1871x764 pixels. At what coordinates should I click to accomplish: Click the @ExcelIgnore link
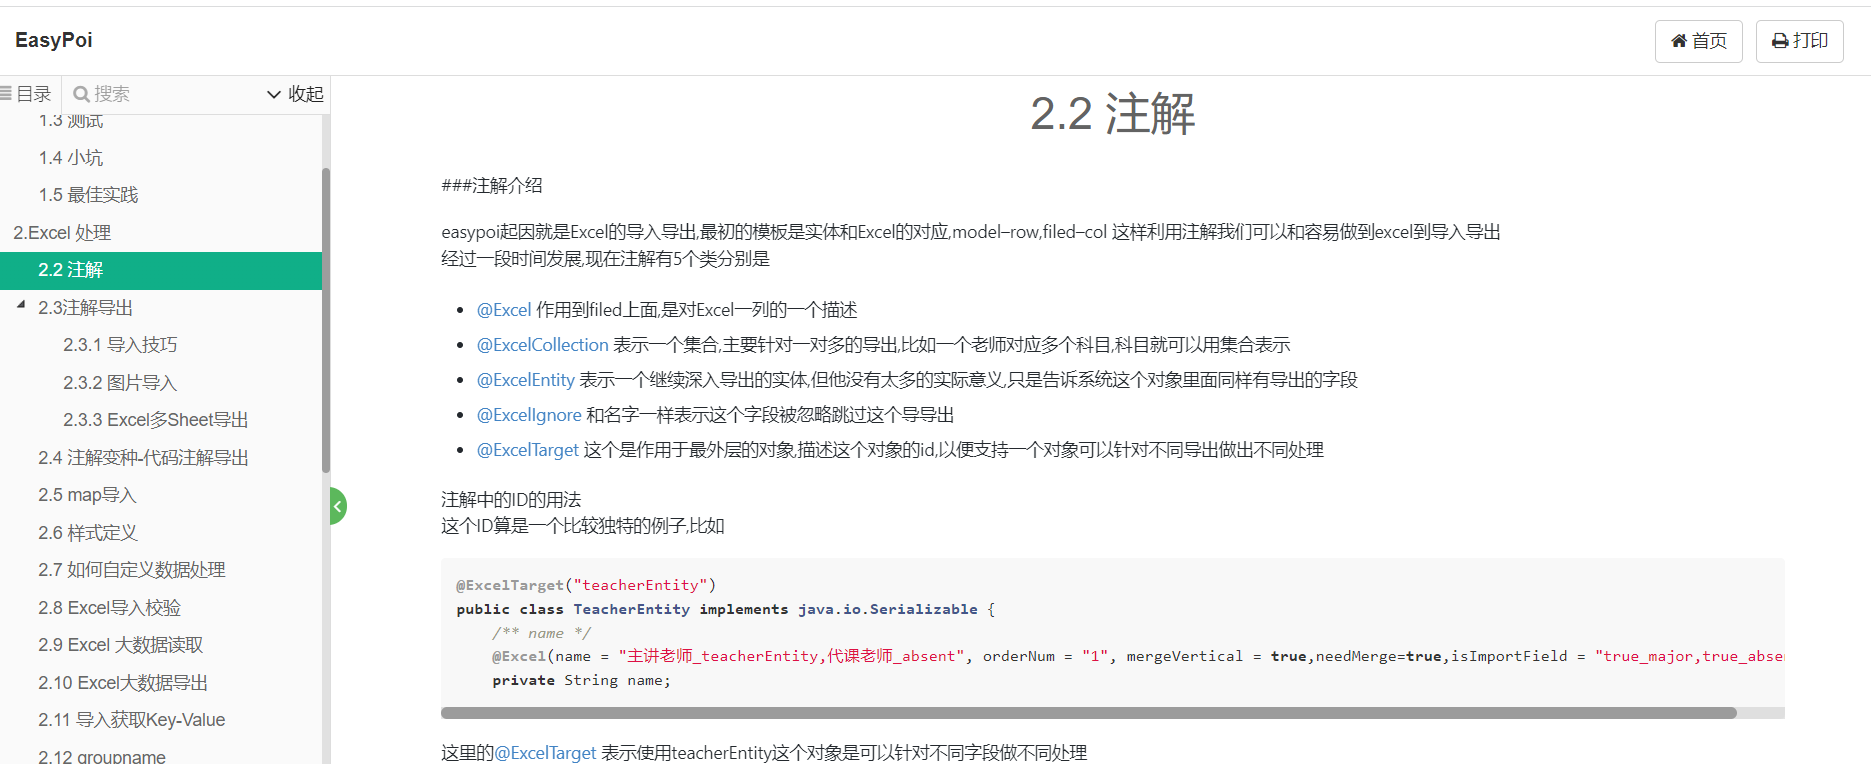[x=529, y=415]
